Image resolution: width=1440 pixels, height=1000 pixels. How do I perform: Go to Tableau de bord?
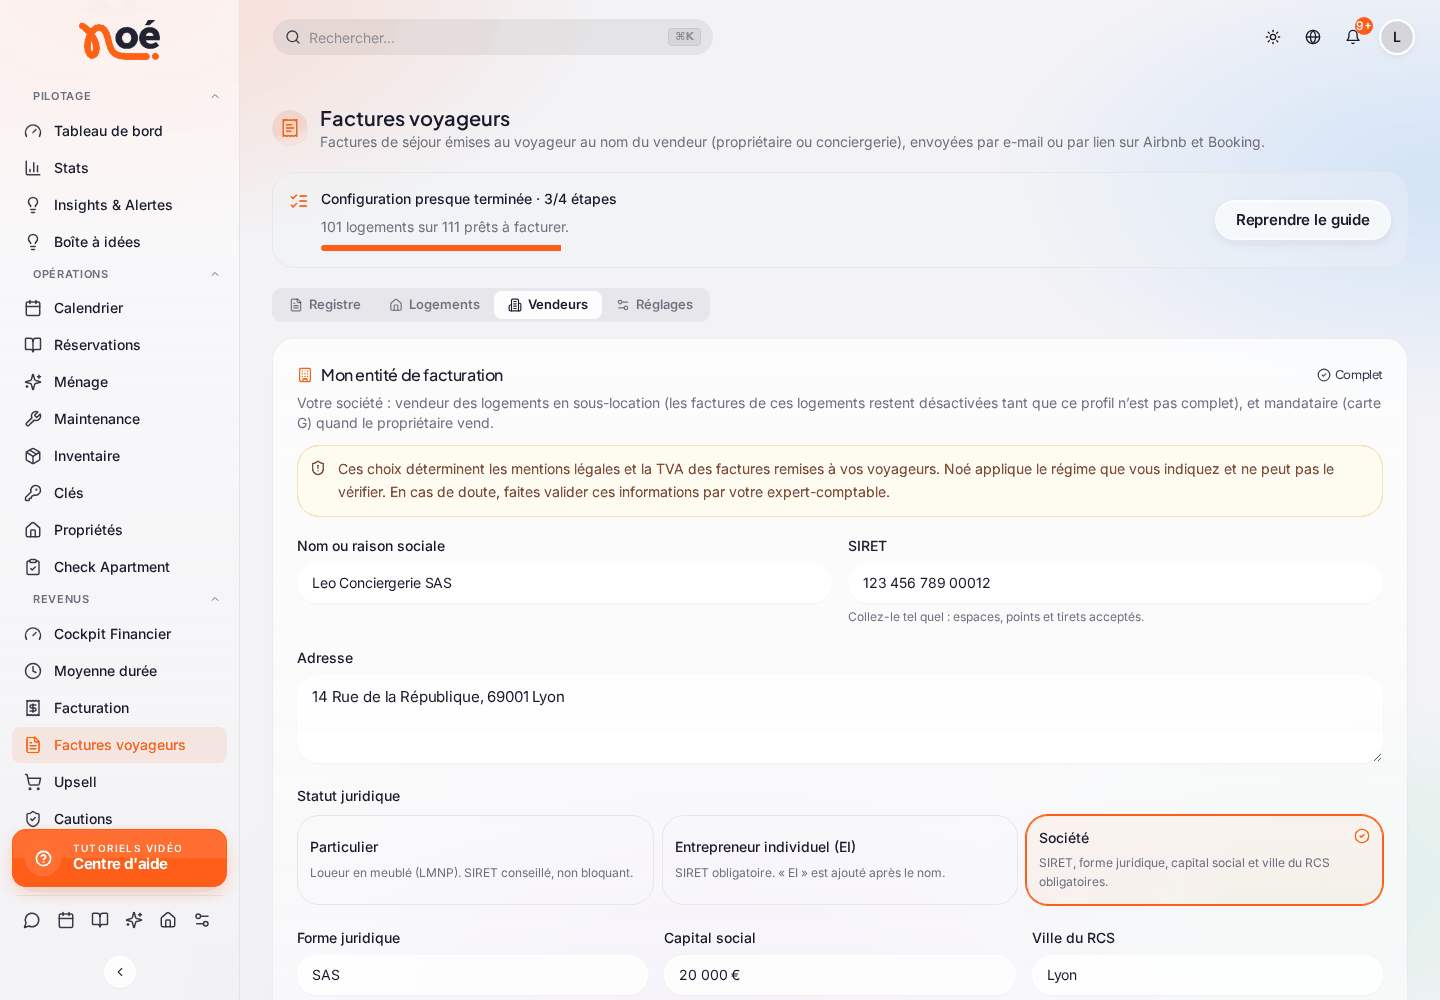(119, 131)
